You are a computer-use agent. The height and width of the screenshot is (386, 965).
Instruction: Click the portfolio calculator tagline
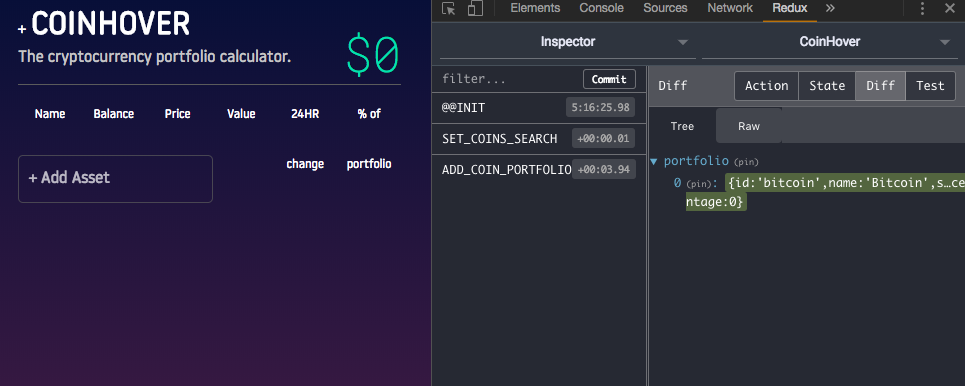pos(154,57)
